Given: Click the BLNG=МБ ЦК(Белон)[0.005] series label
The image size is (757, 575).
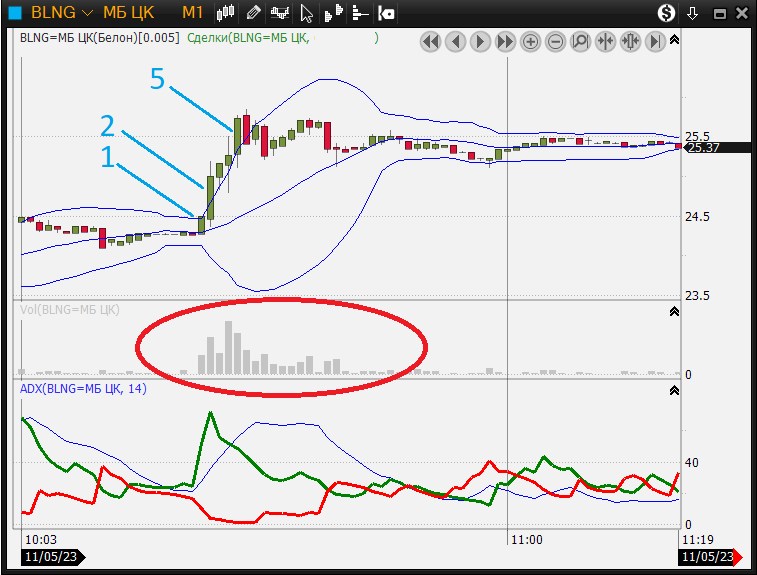Looking at the screenshot, I should [x=99, y=38].
